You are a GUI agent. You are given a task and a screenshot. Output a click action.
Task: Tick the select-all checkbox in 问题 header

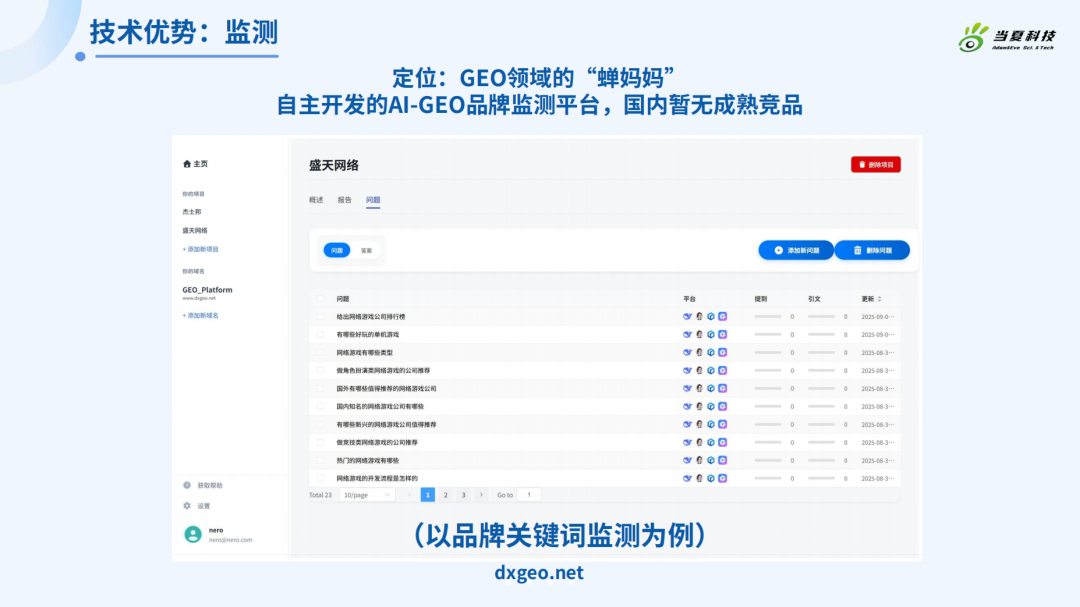click(320, 299)
